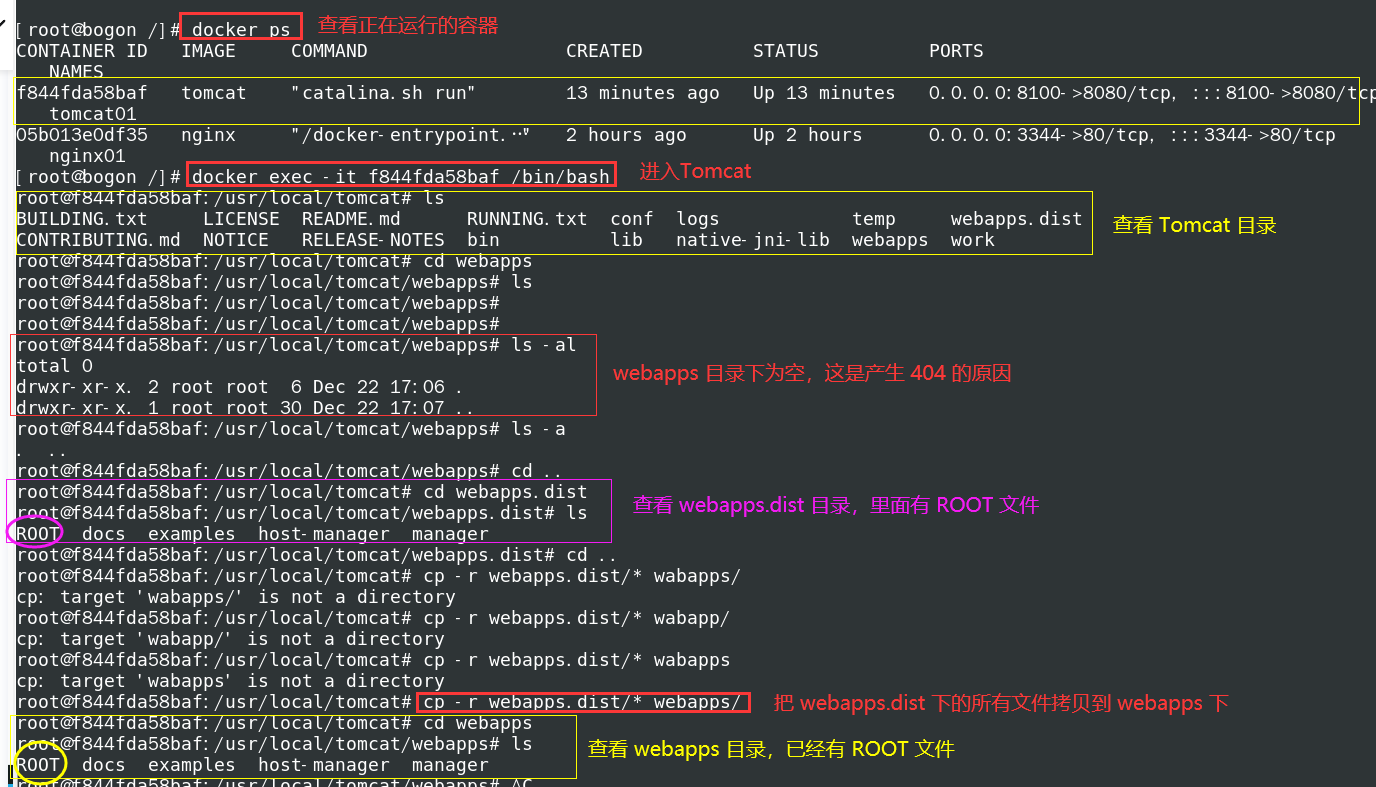The image size is (1376, 787).
Task: Click the 'tomcat01' container name
Action: pos(93,114)
